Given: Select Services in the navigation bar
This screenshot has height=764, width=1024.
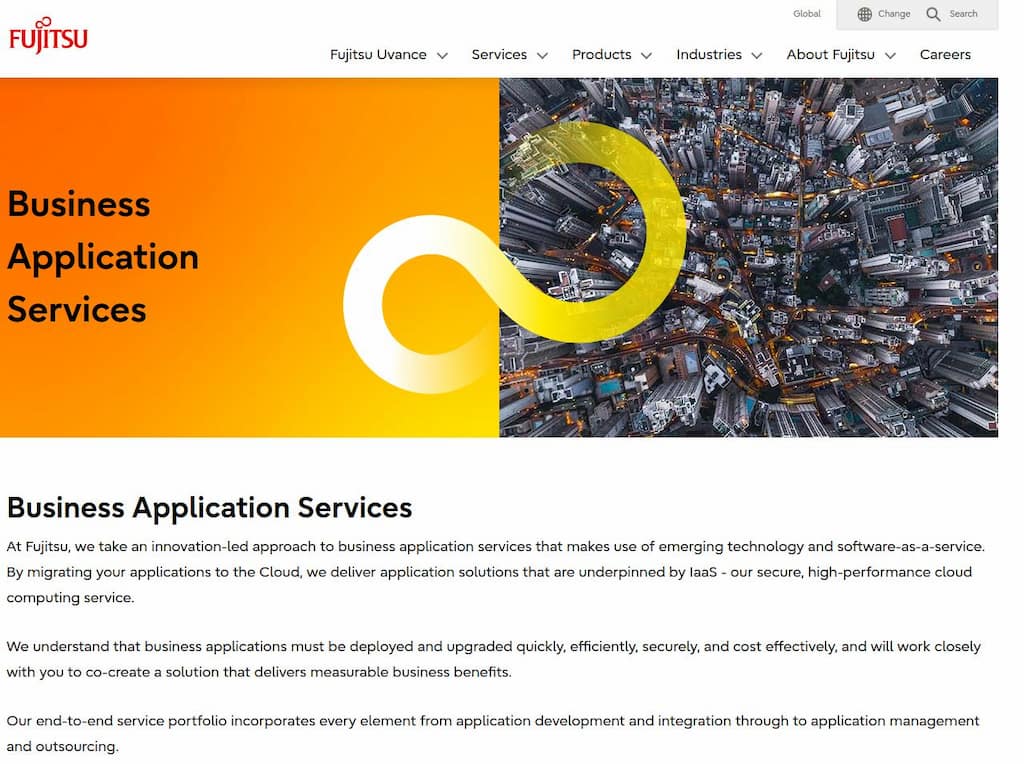Looking at the screenshot, I should (x=498, y=55).
